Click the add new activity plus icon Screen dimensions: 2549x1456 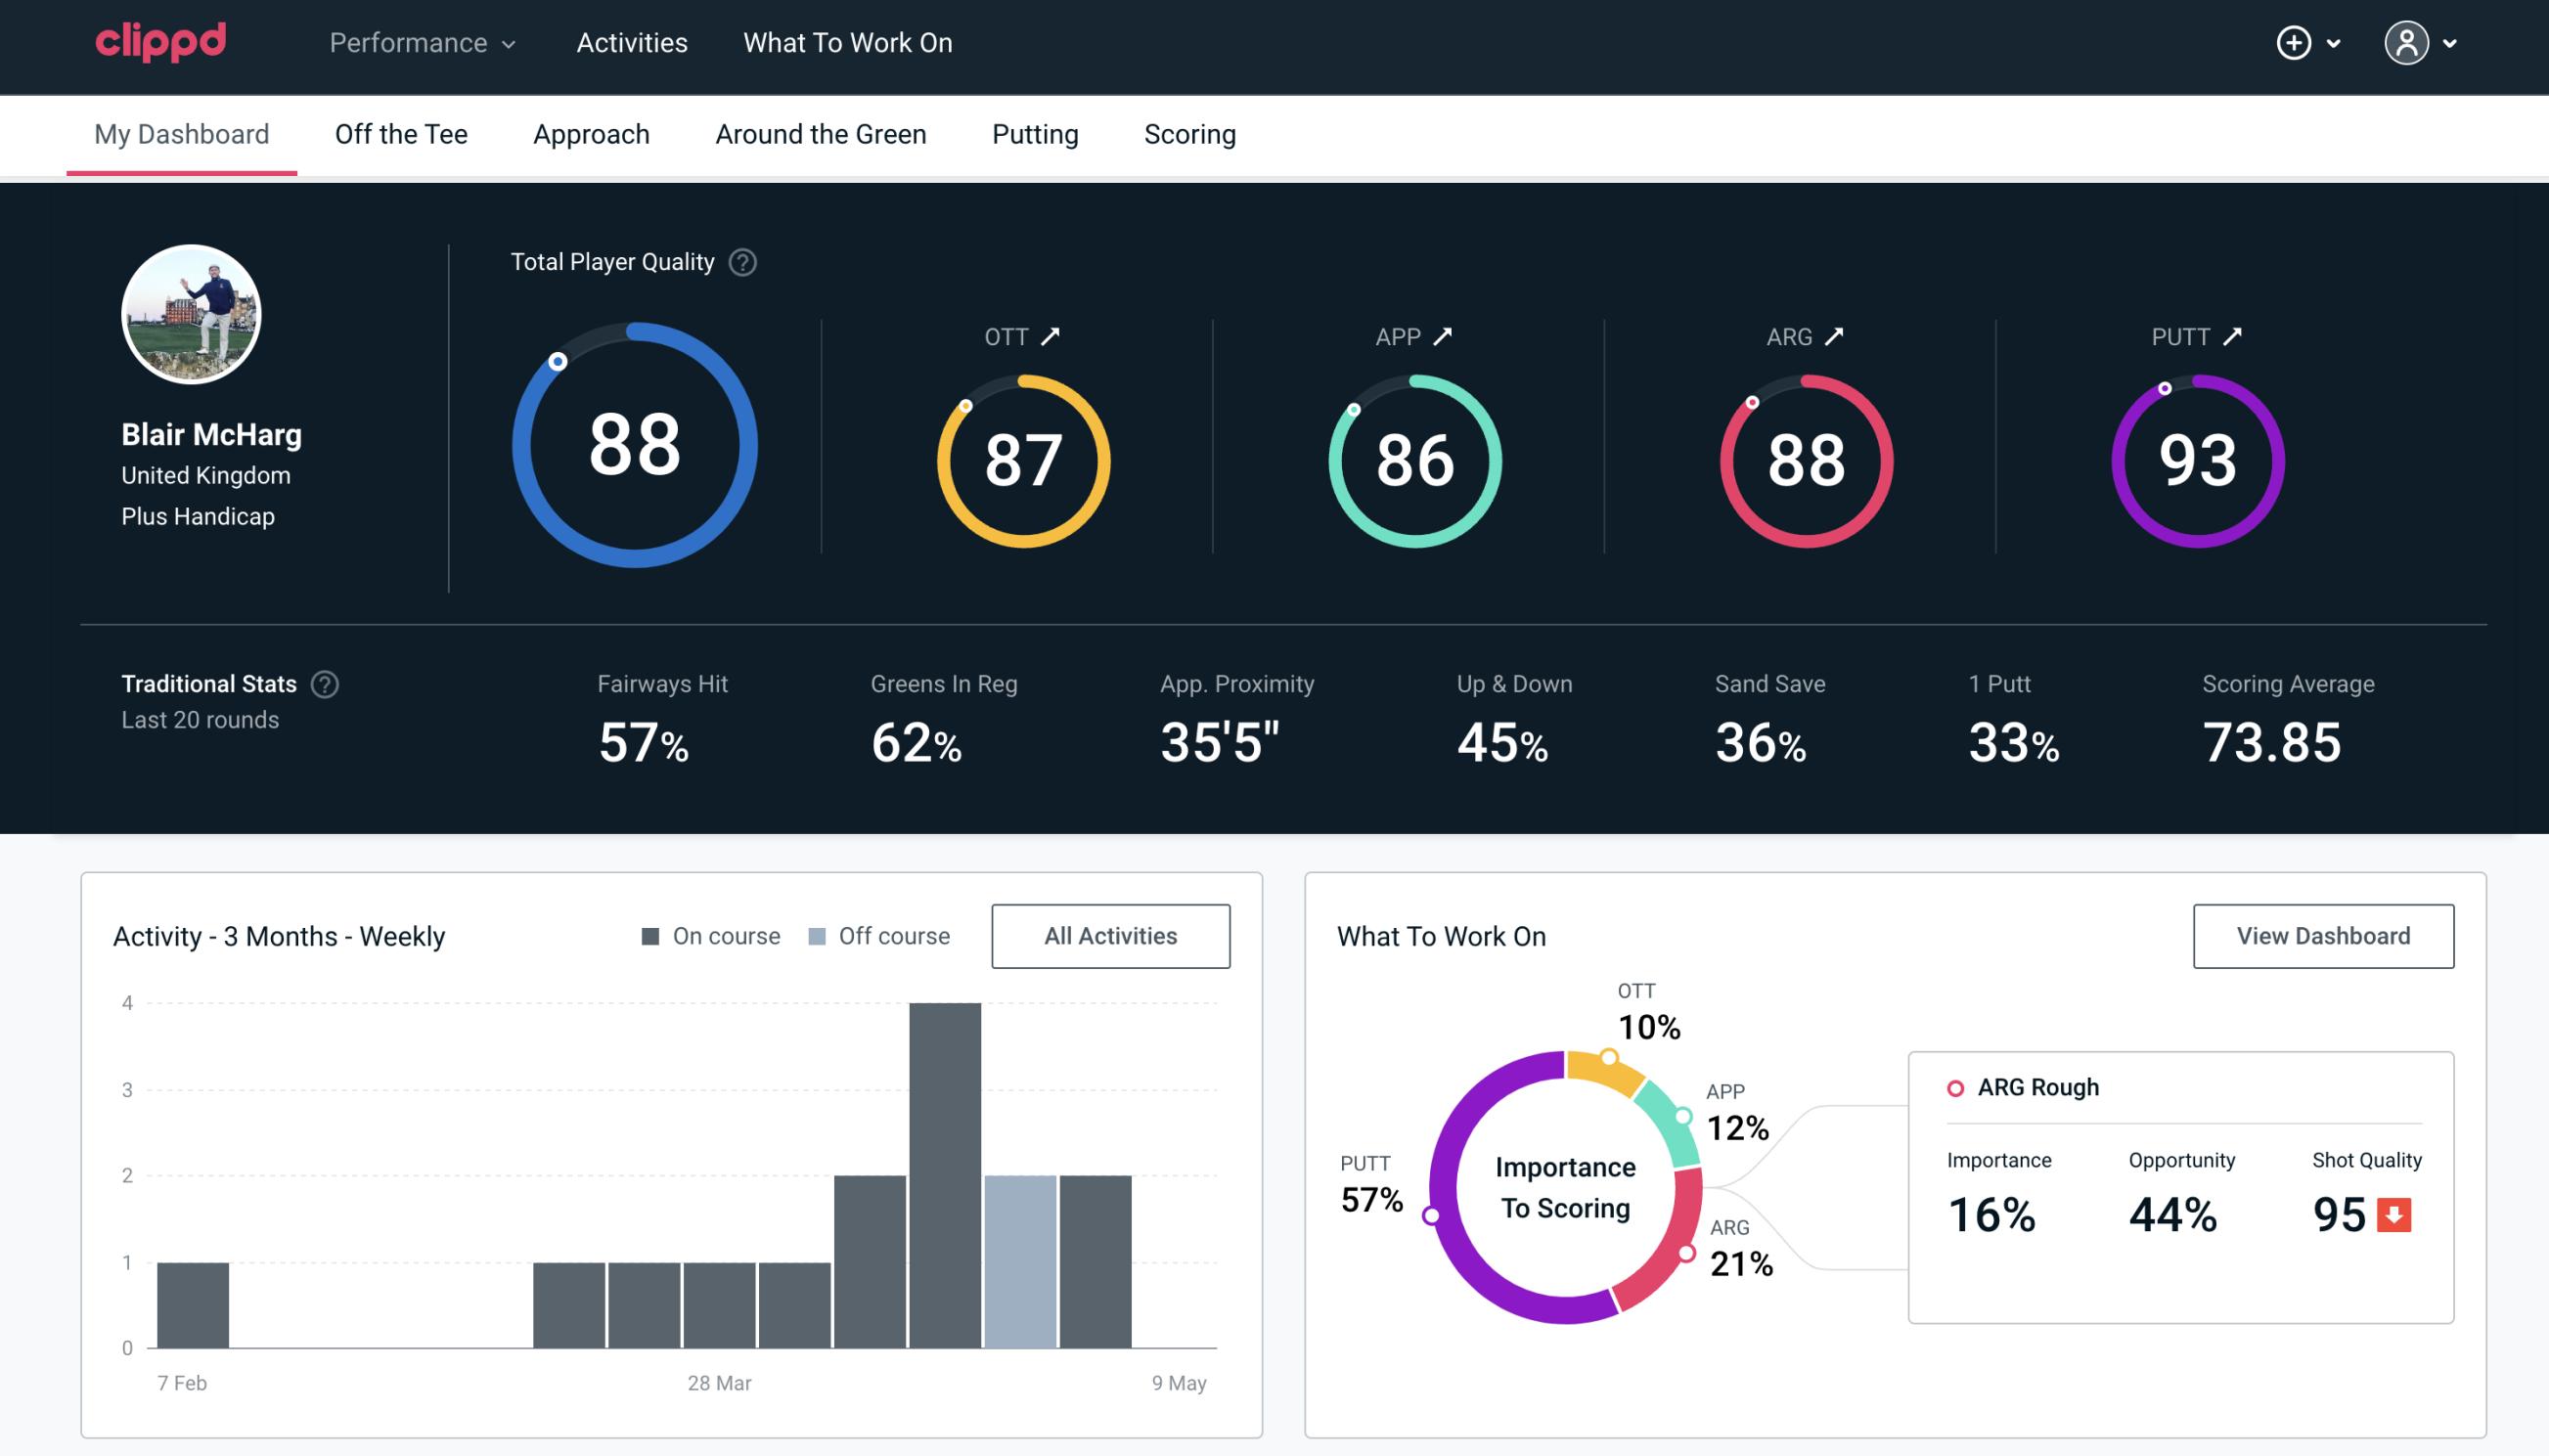[x=2297, y=44]
